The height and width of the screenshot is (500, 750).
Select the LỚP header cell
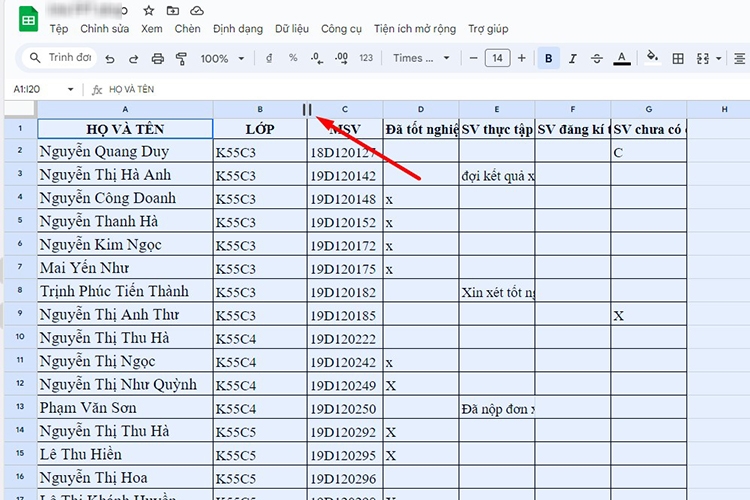click(260, 129)
